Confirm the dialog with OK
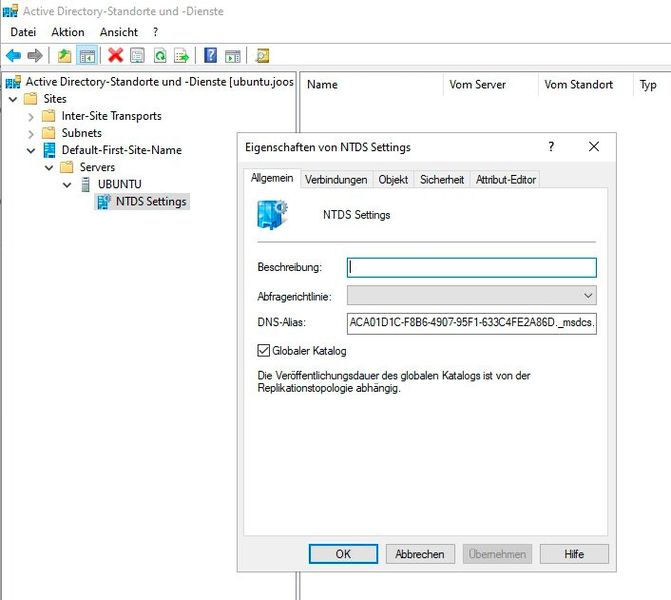Image resolution: width=671 pixels, height=600 pixels. point(343,554)
